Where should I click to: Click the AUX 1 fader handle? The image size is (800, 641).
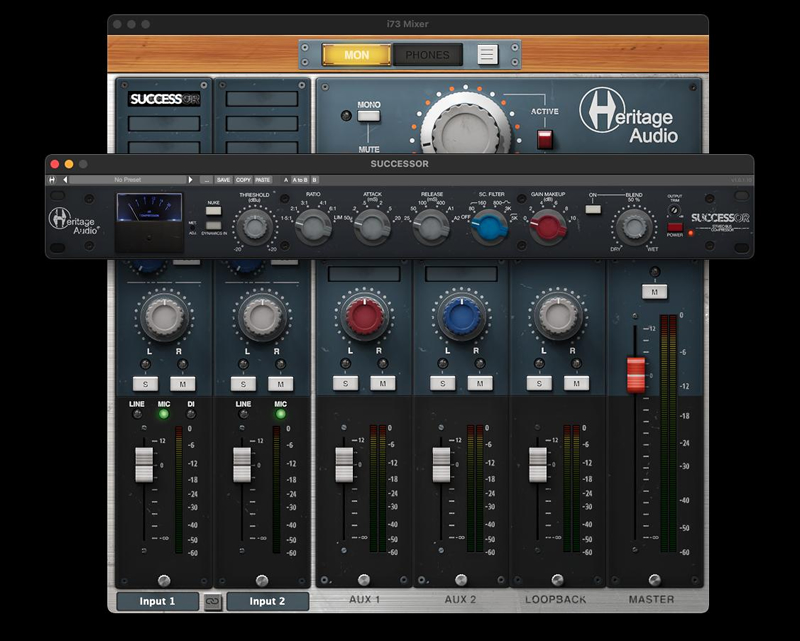point(344,464)
